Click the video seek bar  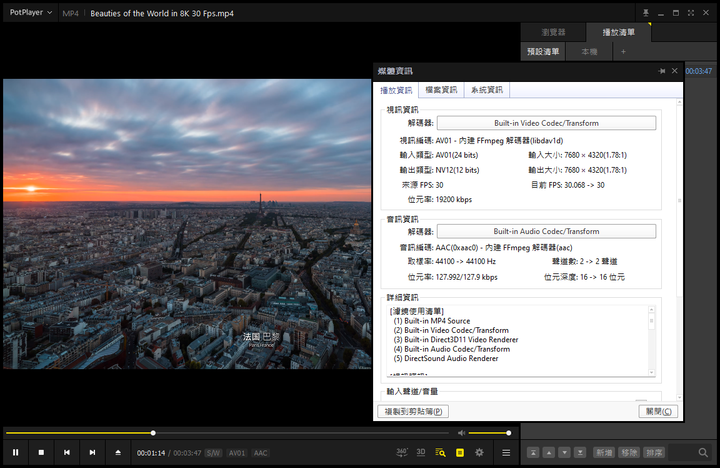coord(227,433)
